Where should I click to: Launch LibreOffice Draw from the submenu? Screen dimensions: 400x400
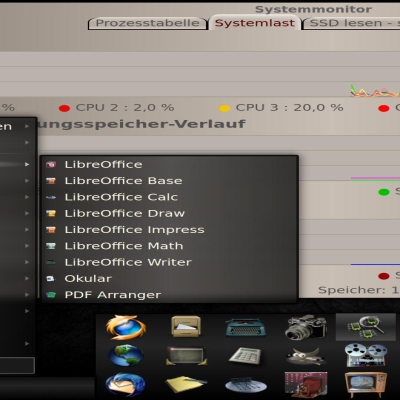click(169, 213)
